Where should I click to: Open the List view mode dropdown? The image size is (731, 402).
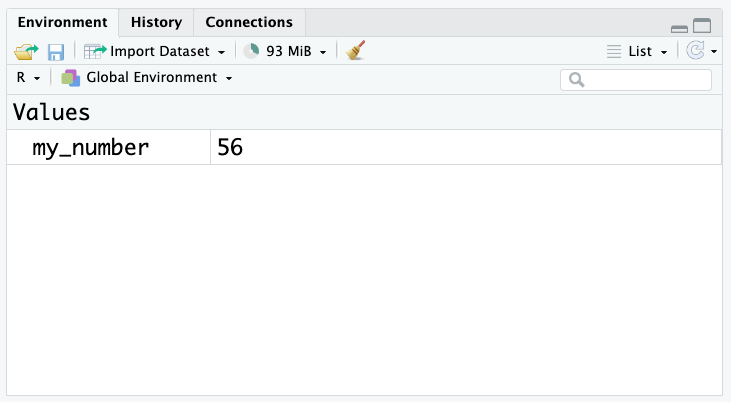pyautogui.click(x=664, y=52)
